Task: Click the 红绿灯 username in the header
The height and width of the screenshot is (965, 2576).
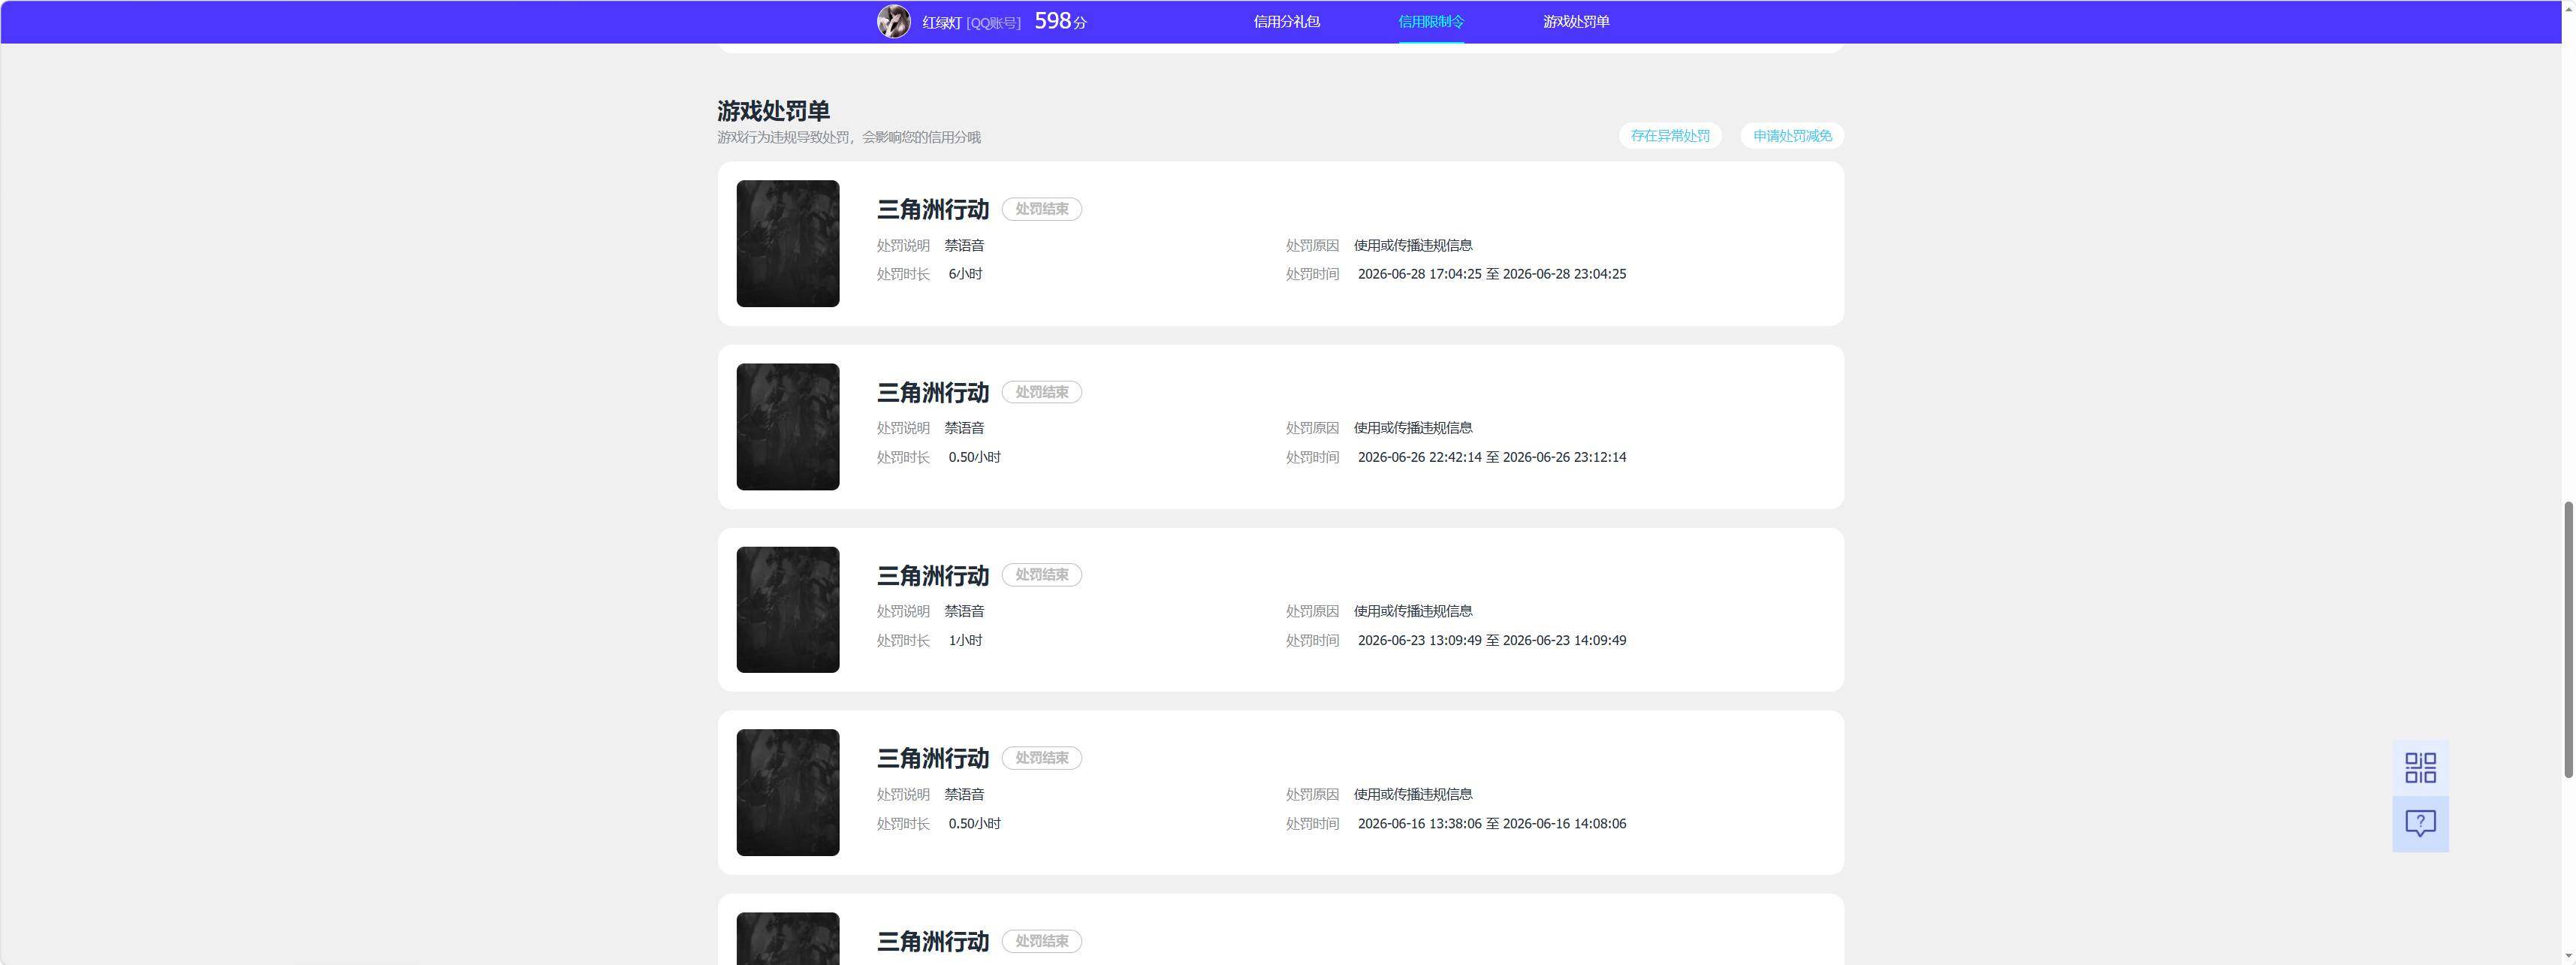Action: pos(941,22)
